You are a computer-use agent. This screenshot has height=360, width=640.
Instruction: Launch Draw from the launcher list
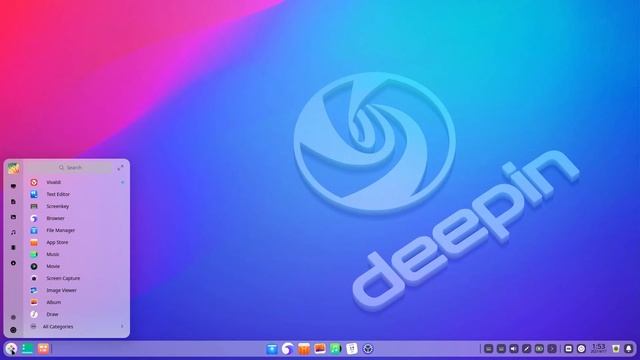[x=76, y=314]
